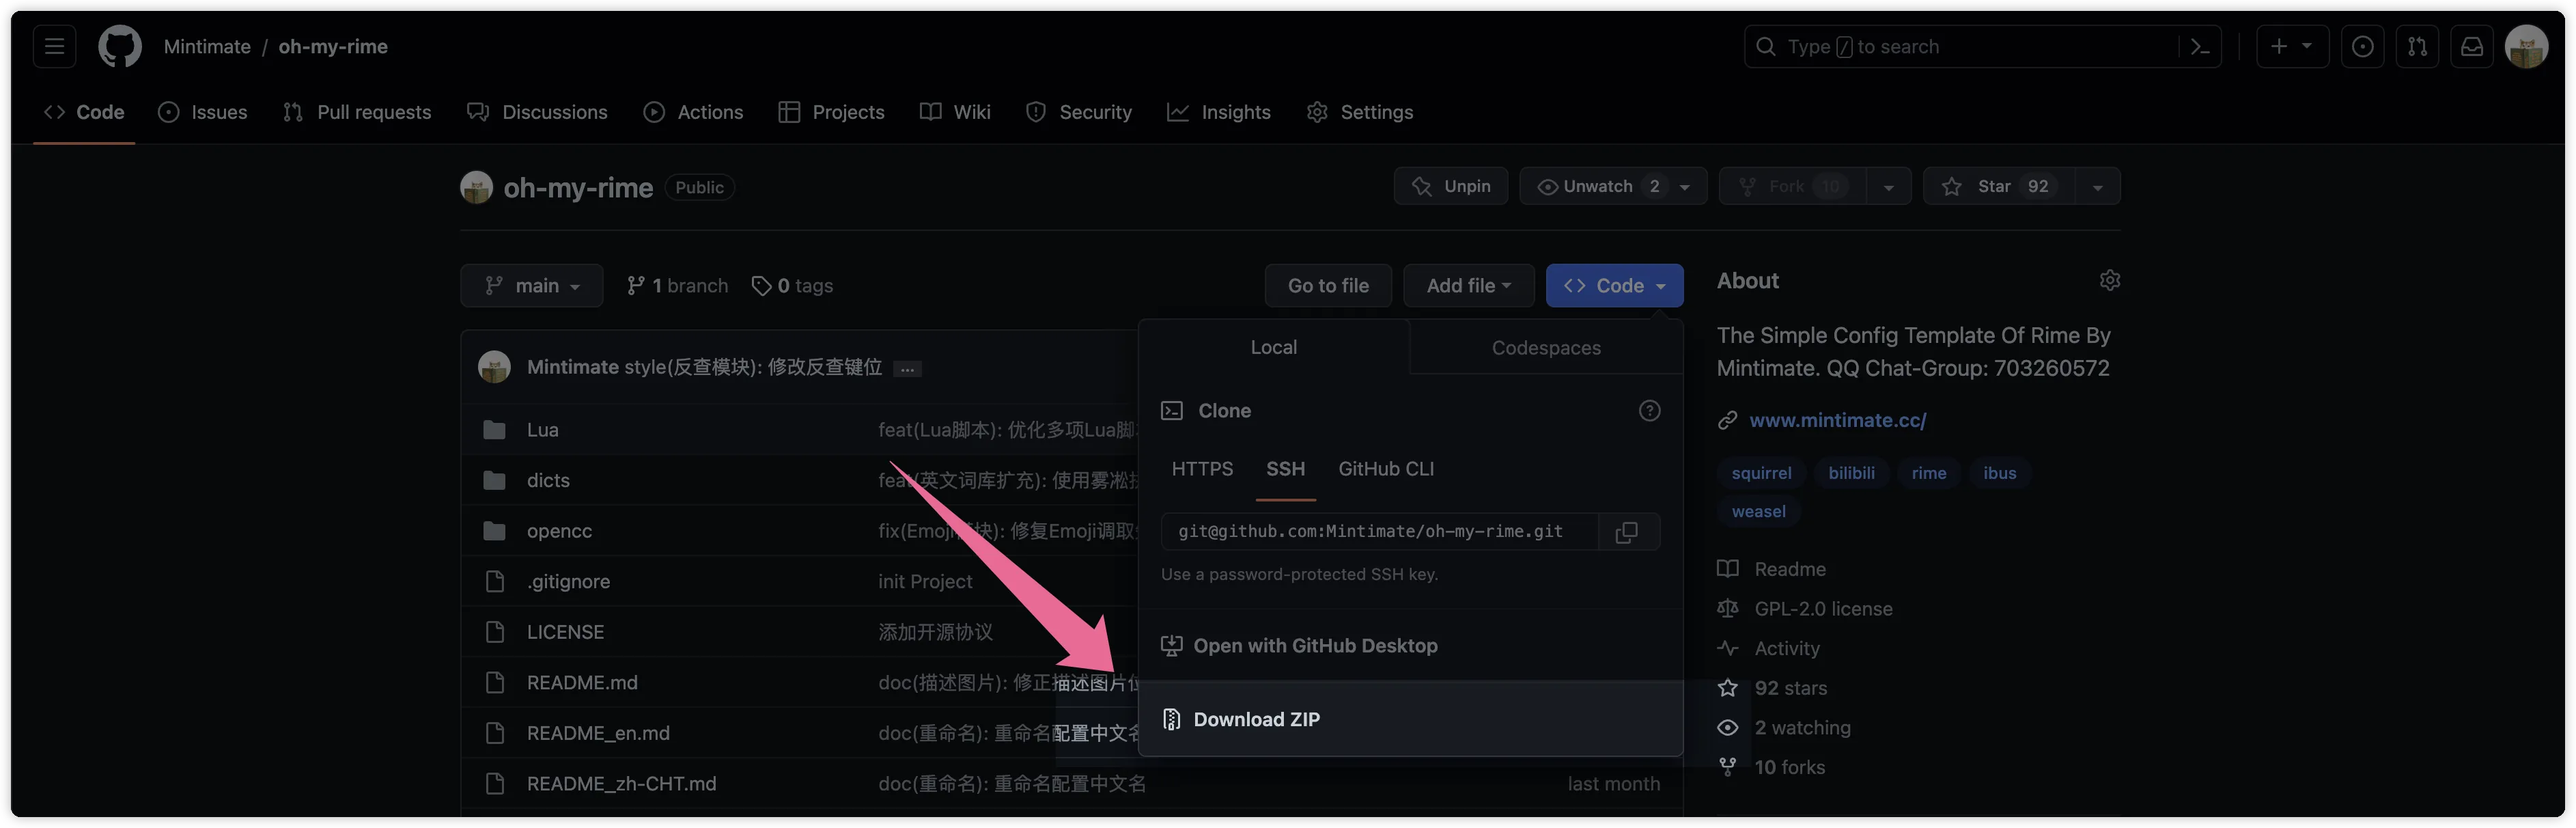The height and width of the screenshot is (828, 2576).
Task: Choose the HTTPS clone option
Action: (1202, 469)
